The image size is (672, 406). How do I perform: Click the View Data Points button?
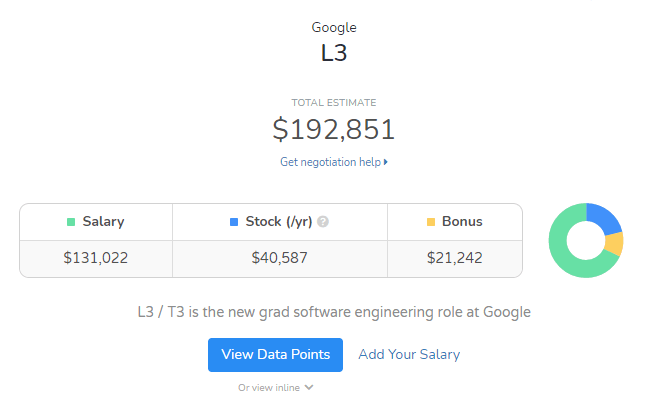(275, 355)
